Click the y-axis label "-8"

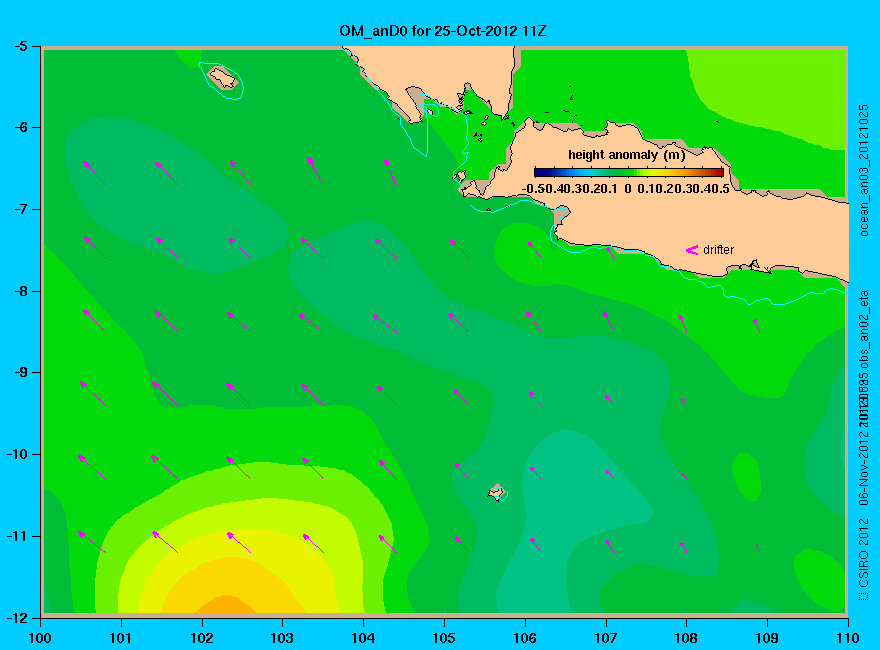click(x=20, y=291)
